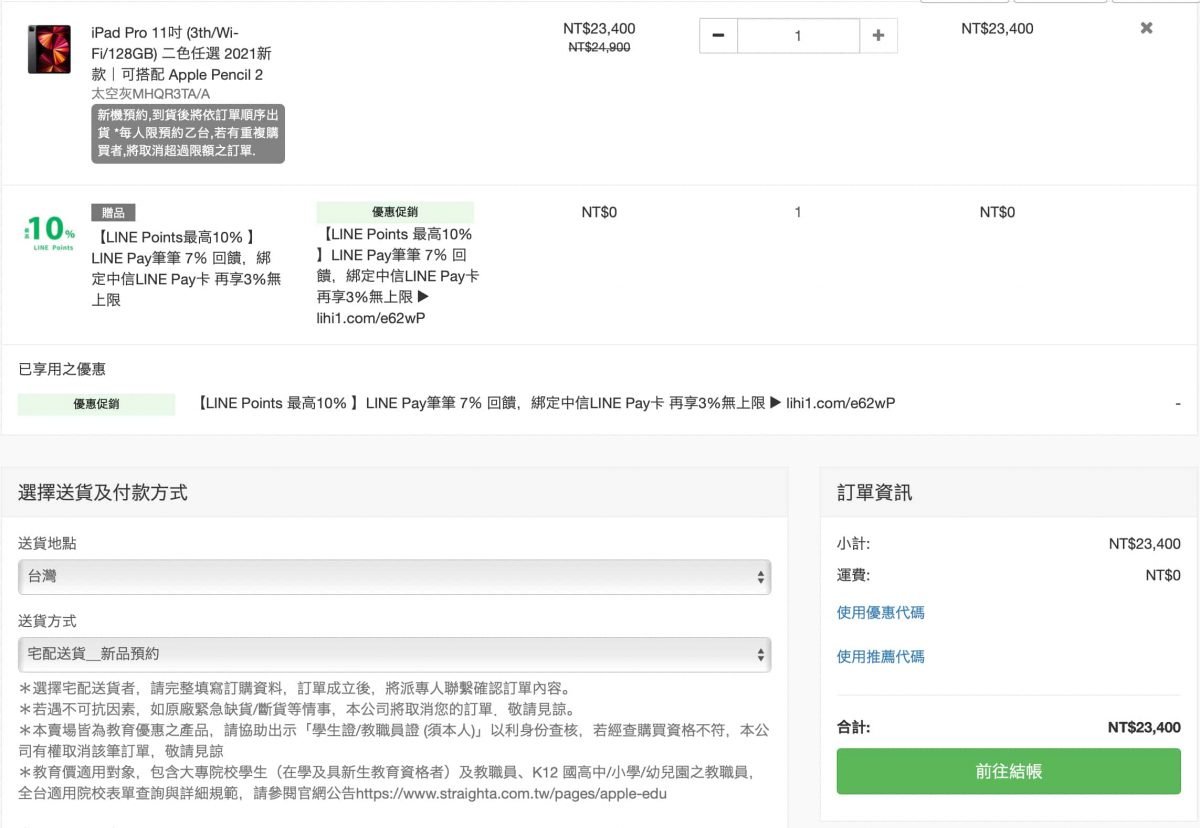Open 送貨方式 dropdown showing 宅配送貨__新品預約
Viewport: 1200px width, 828px height.
pos(395,654)
